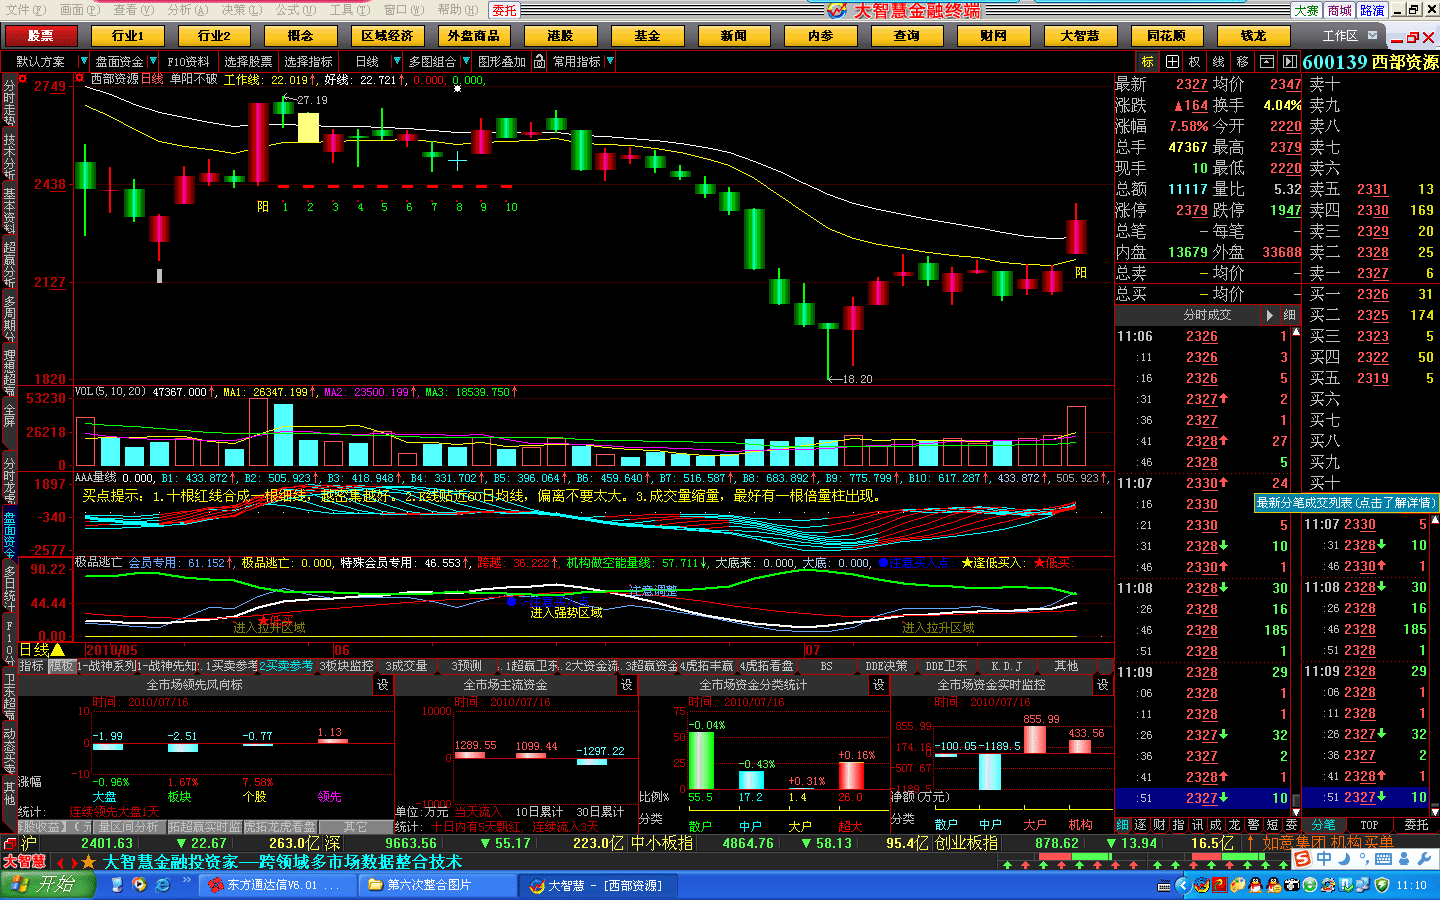Click the 路演 button in title bar

pyautogui.click(x=1372, y=10)
